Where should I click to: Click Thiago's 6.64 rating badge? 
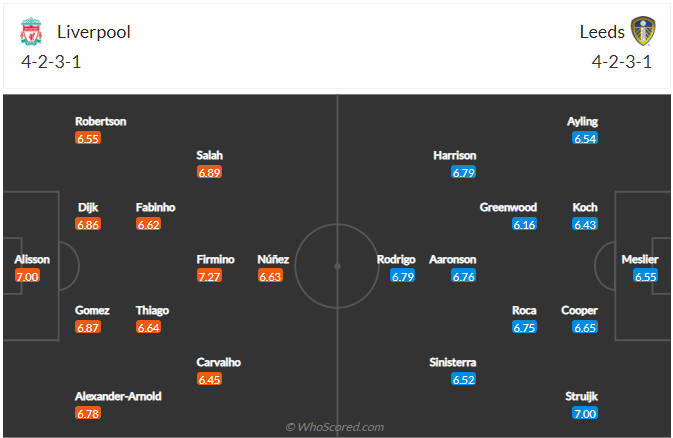pyautogui.click(x=148, y=328)
